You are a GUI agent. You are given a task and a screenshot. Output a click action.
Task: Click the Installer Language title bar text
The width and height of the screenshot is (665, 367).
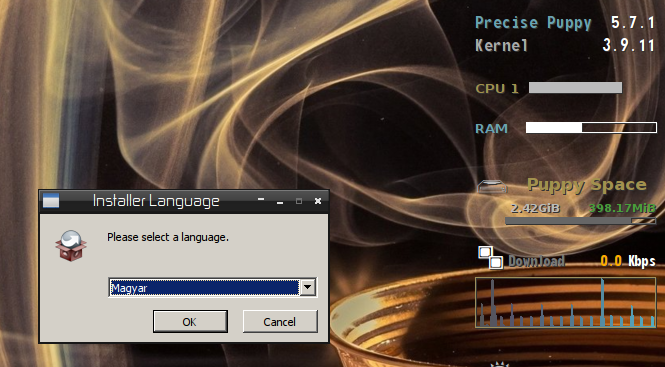156,201
